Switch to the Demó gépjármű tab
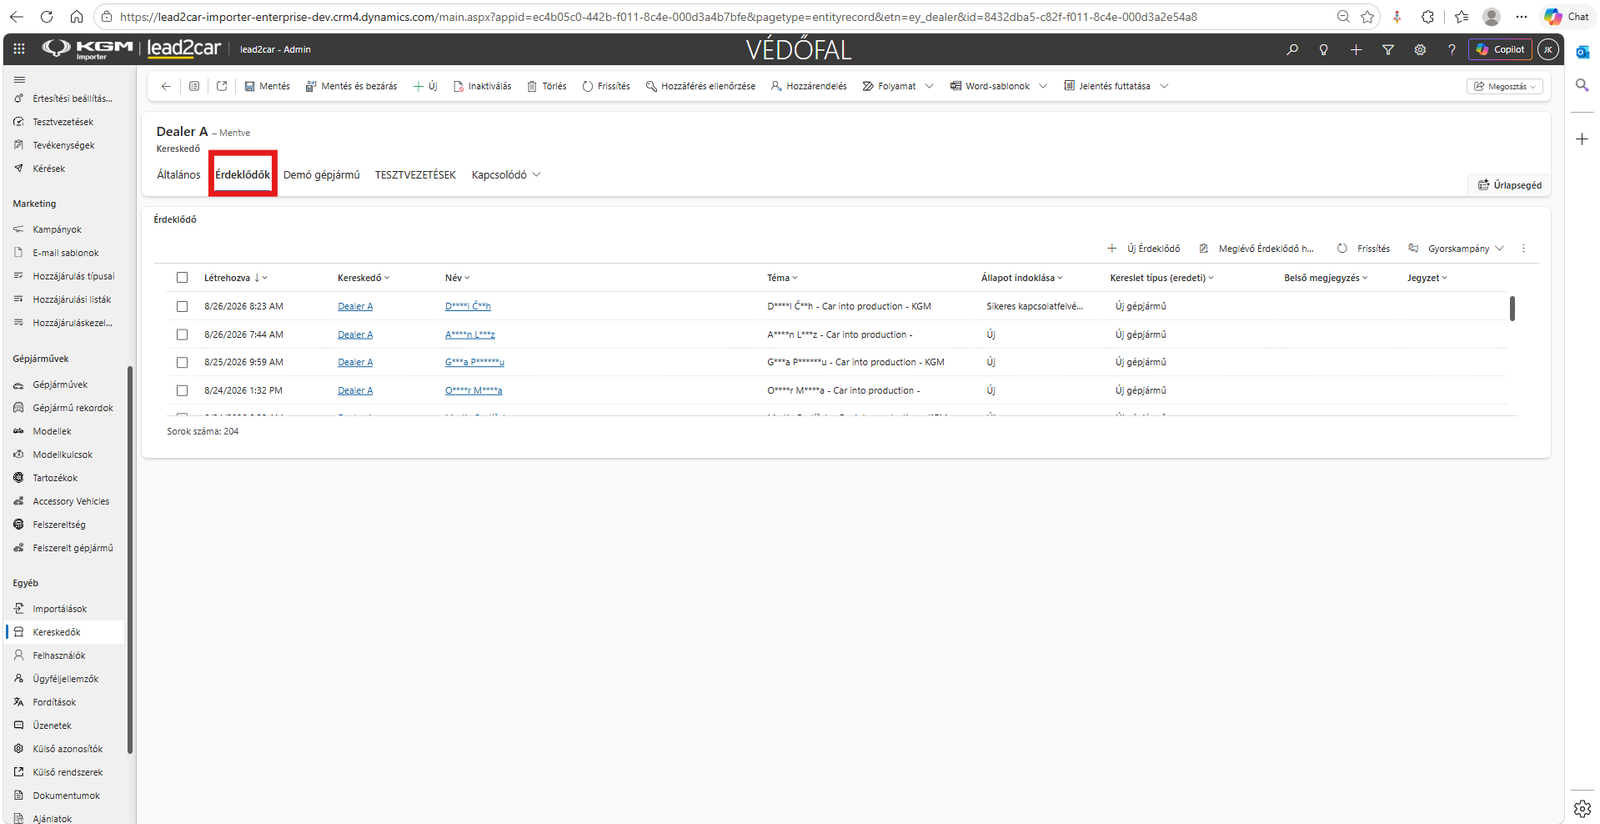1600x824 pixels. pyautogui.click(x=321, y=175)
